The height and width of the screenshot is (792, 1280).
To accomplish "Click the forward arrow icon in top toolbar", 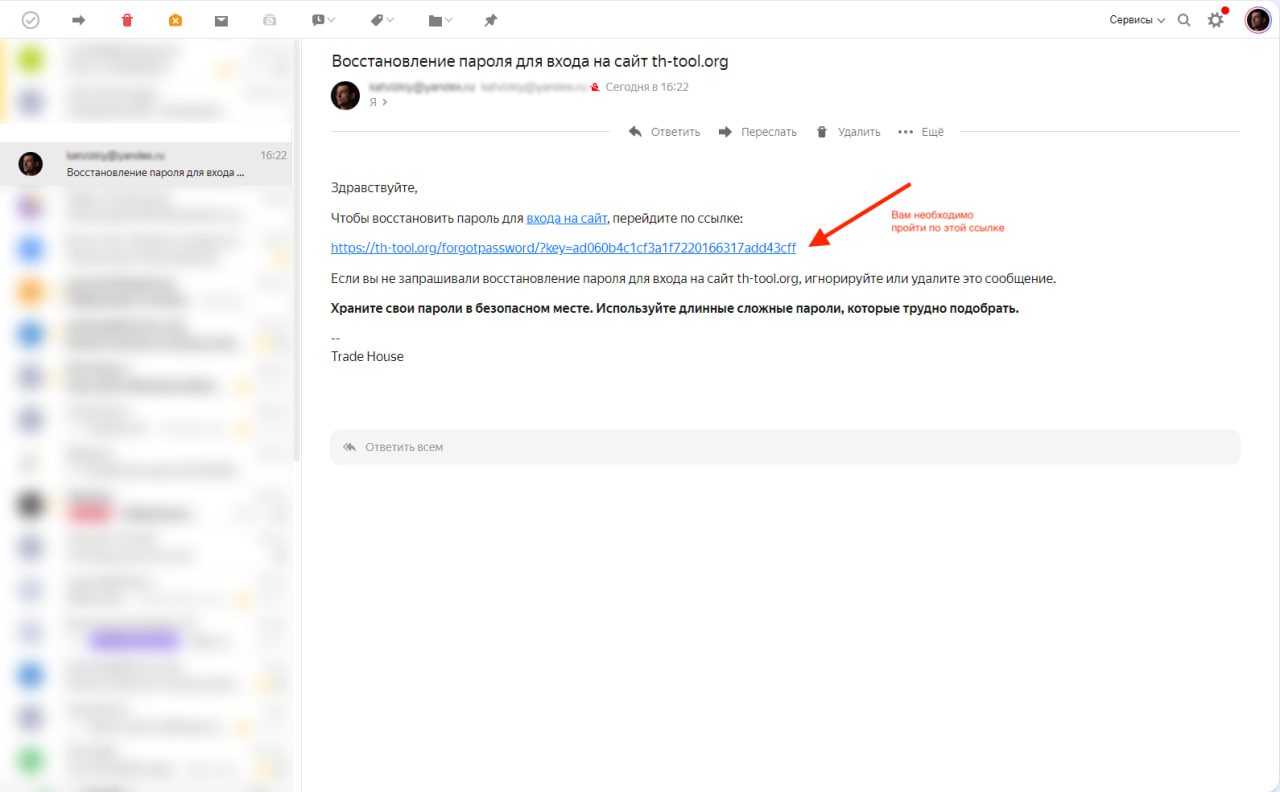I will [x=79, y=20].
